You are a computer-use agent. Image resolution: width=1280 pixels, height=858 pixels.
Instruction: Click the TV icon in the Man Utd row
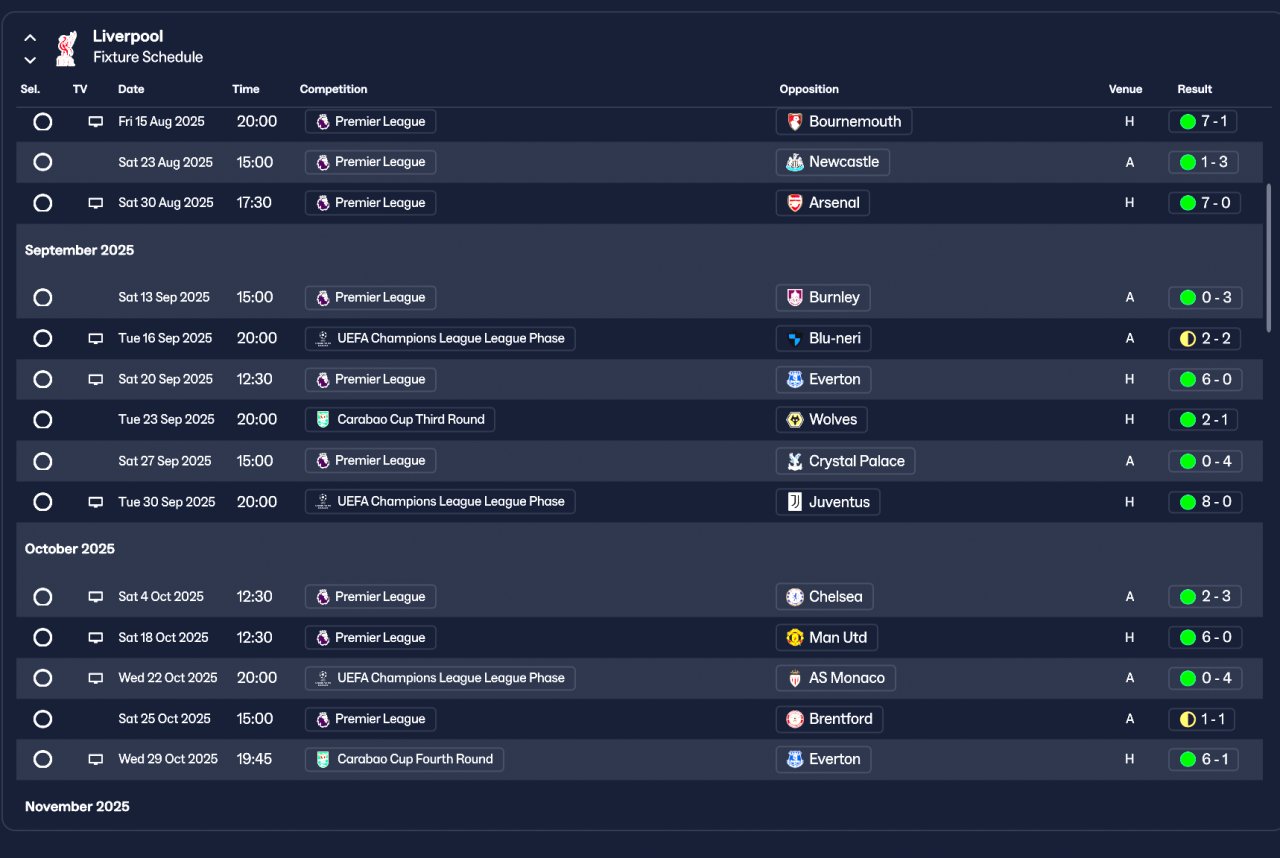pyautogui.click(x=96, y=638)
